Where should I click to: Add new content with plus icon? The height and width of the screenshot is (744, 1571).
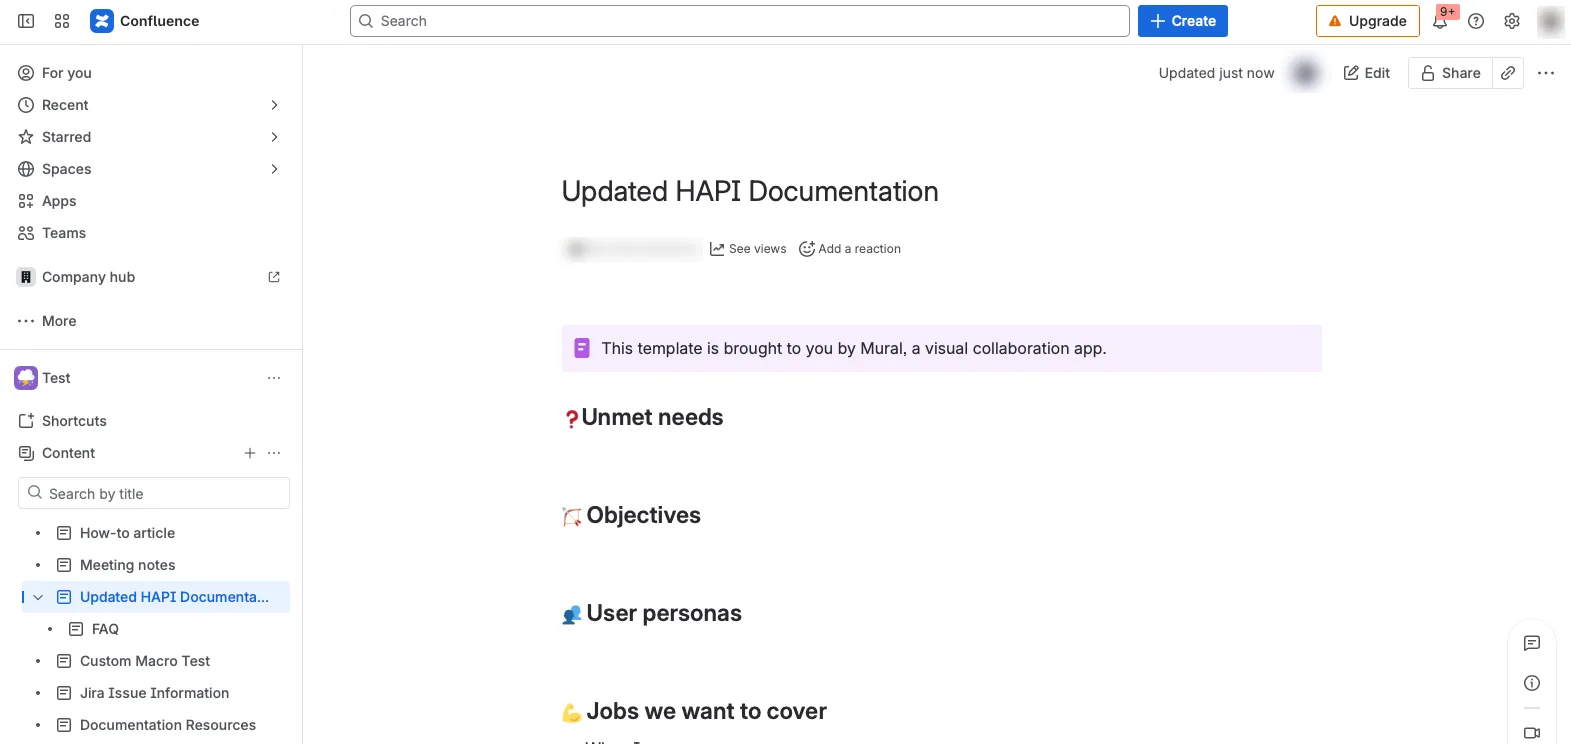250,453
